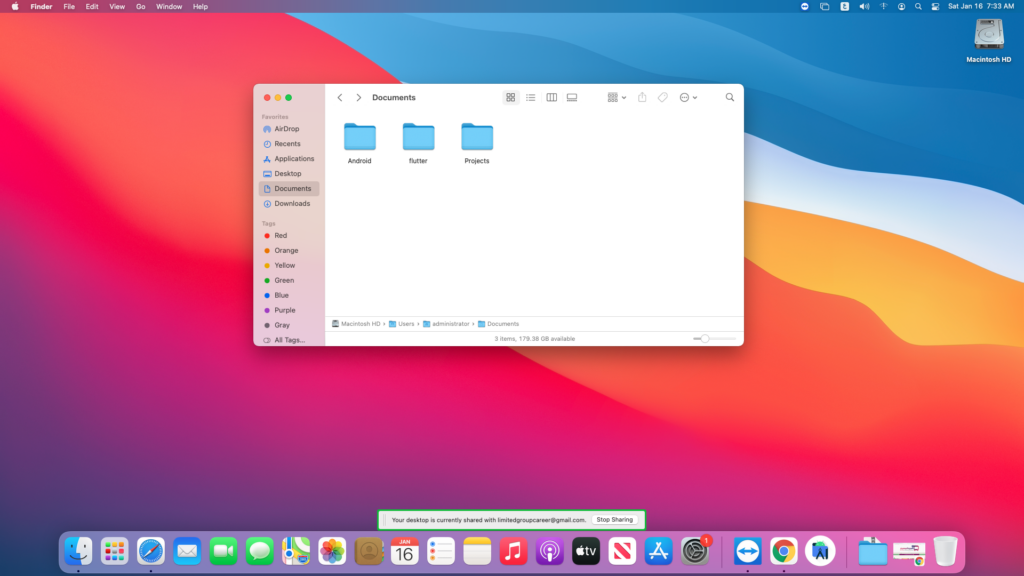
Task: Open Mail from the Dock
Action: 187,552
